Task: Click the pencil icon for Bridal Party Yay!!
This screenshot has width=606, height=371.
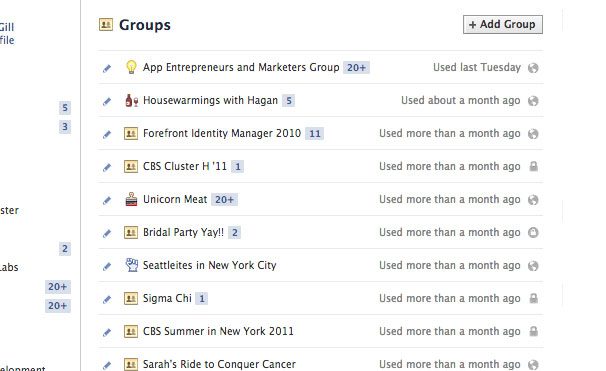Action: 107,233
